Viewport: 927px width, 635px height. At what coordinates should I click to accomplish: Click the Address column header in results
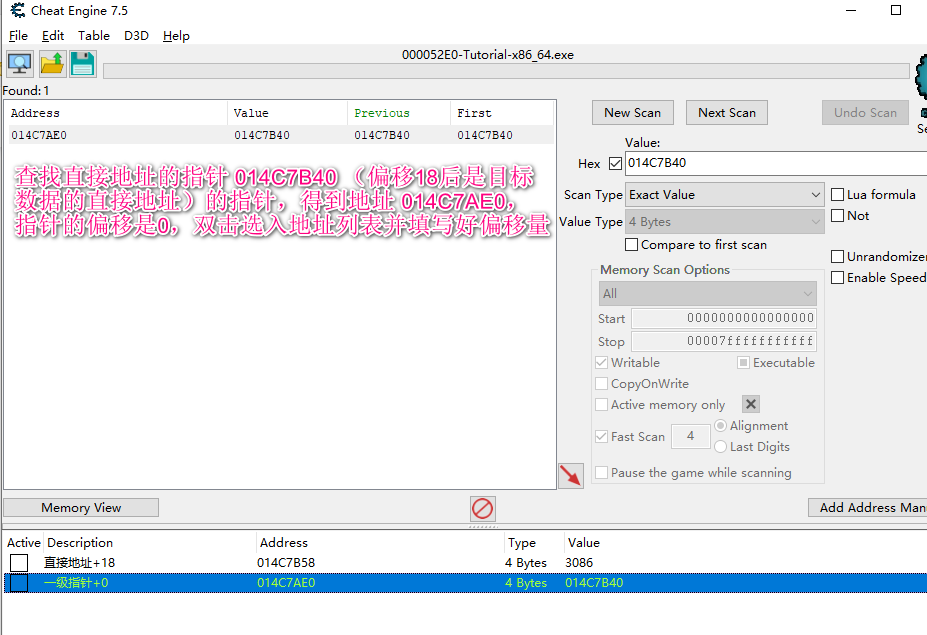[x=116, y=113]
